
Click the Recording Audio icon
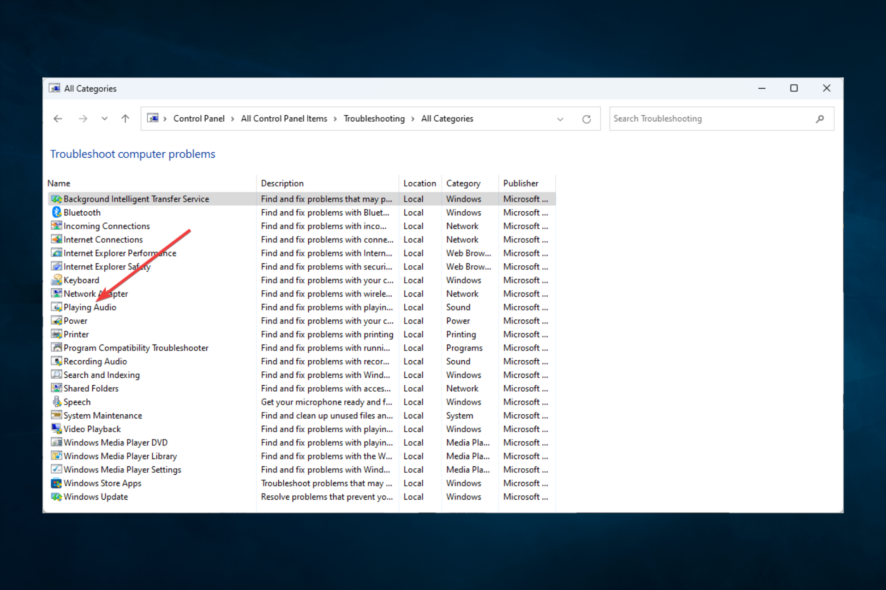[57, 362]
